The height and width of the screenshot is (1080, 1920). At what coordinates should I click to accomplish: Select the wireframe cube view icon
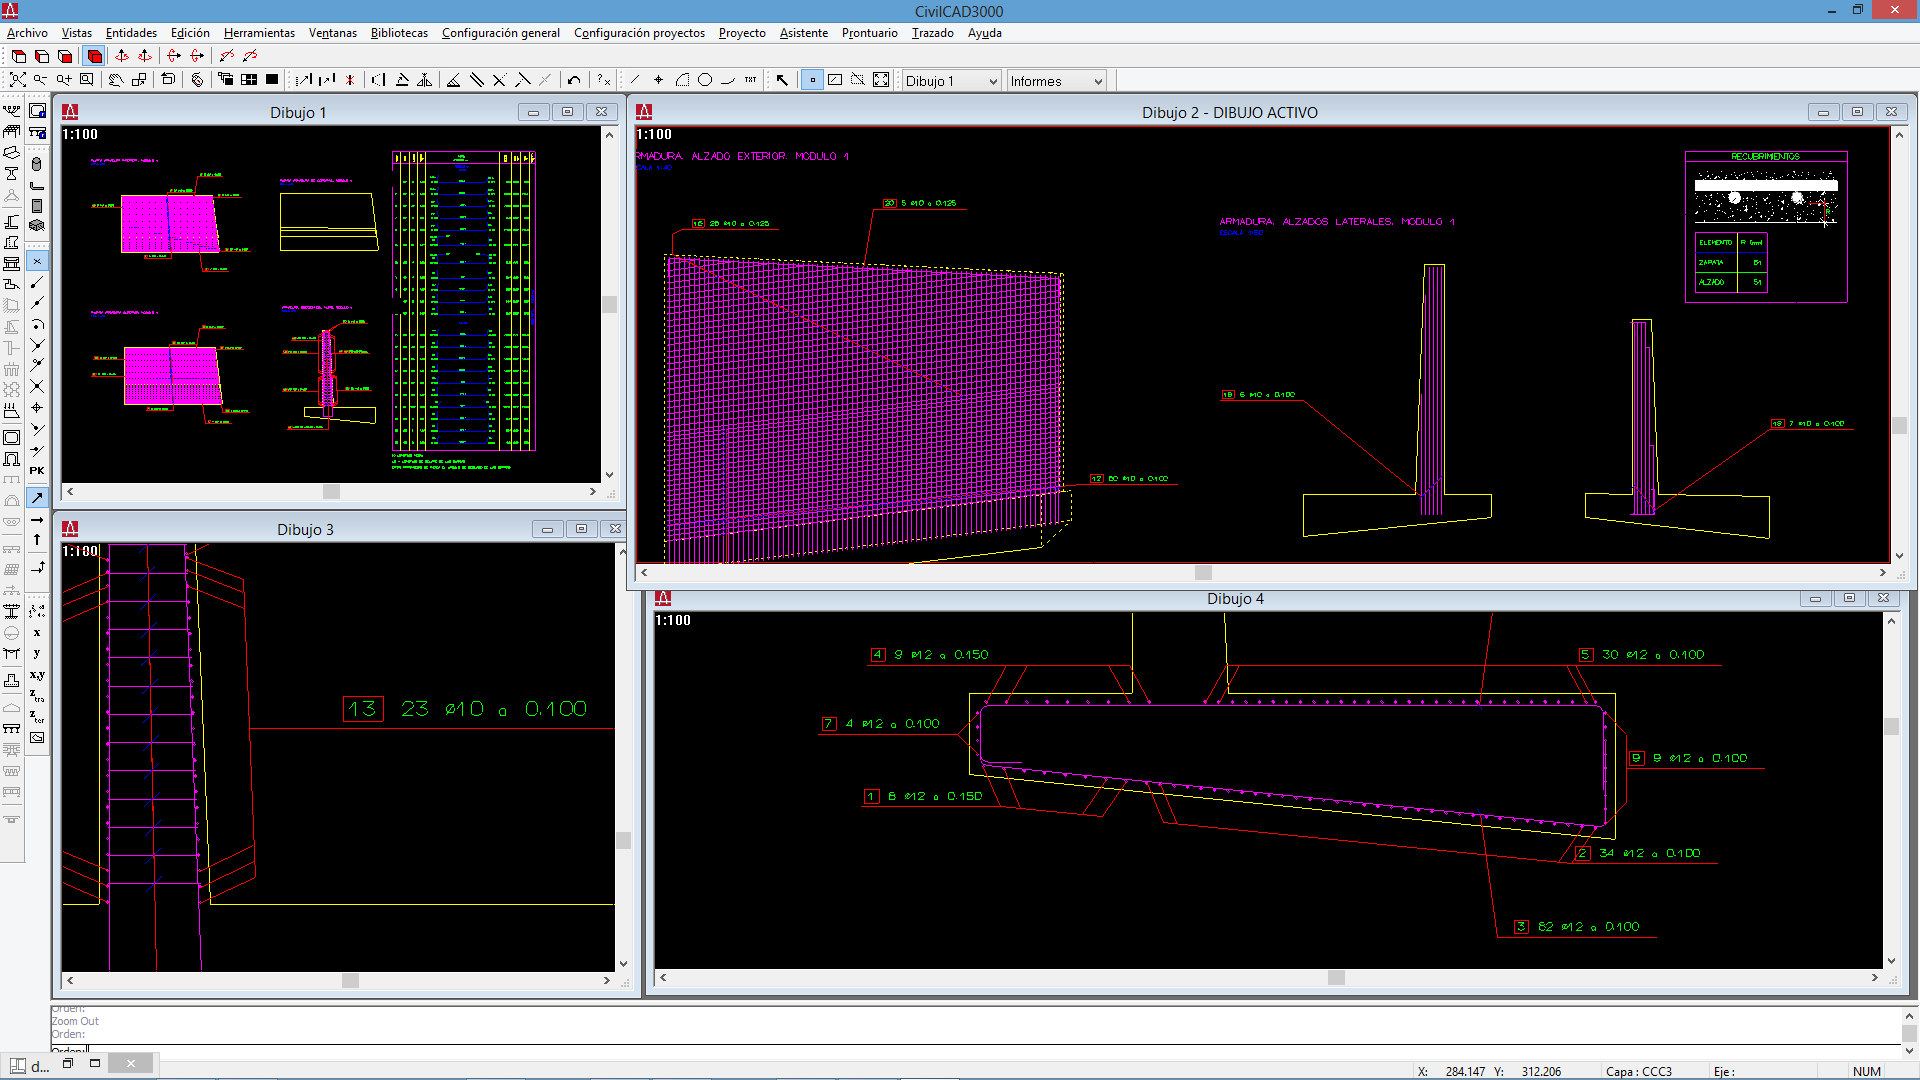(x=19, y=56)
